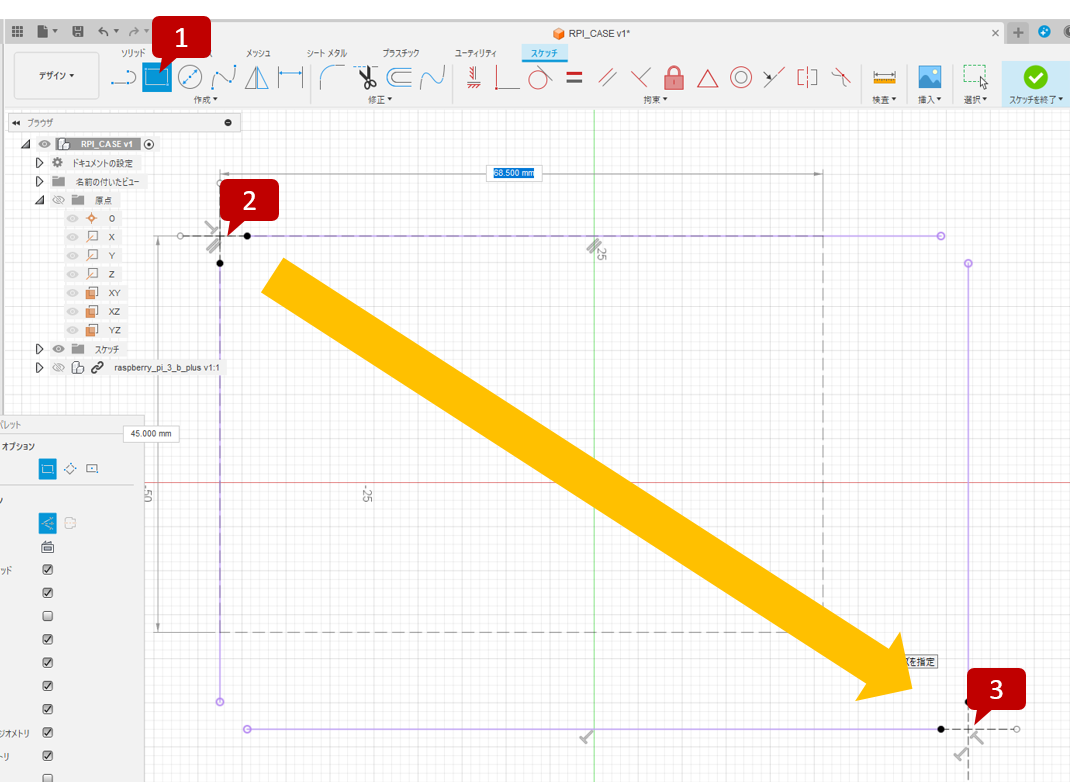Select the Offset tool
Image resolution: width=1070 pixels, height=782 pixels.
399,77
